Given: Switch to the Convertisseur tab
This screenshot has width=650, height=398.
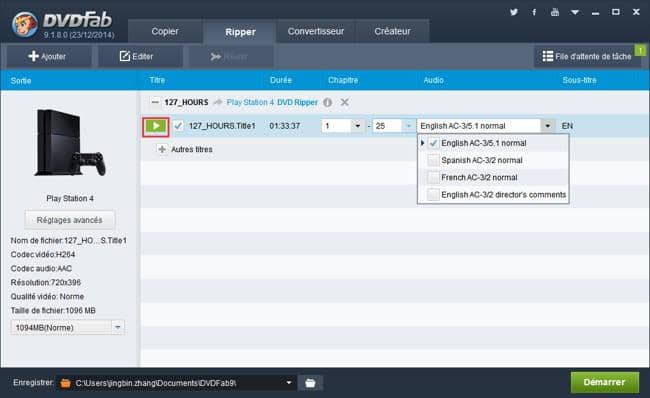Looking at the screenshot, I should [316, 31].
